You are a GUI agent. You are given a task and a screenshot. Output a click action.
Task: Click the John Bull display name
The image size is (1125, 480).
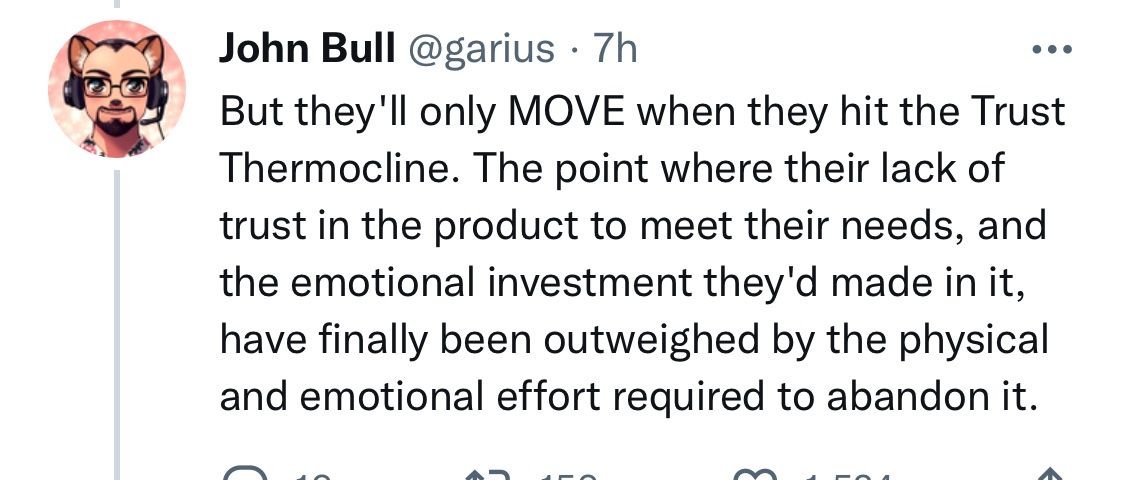(306, 48)
